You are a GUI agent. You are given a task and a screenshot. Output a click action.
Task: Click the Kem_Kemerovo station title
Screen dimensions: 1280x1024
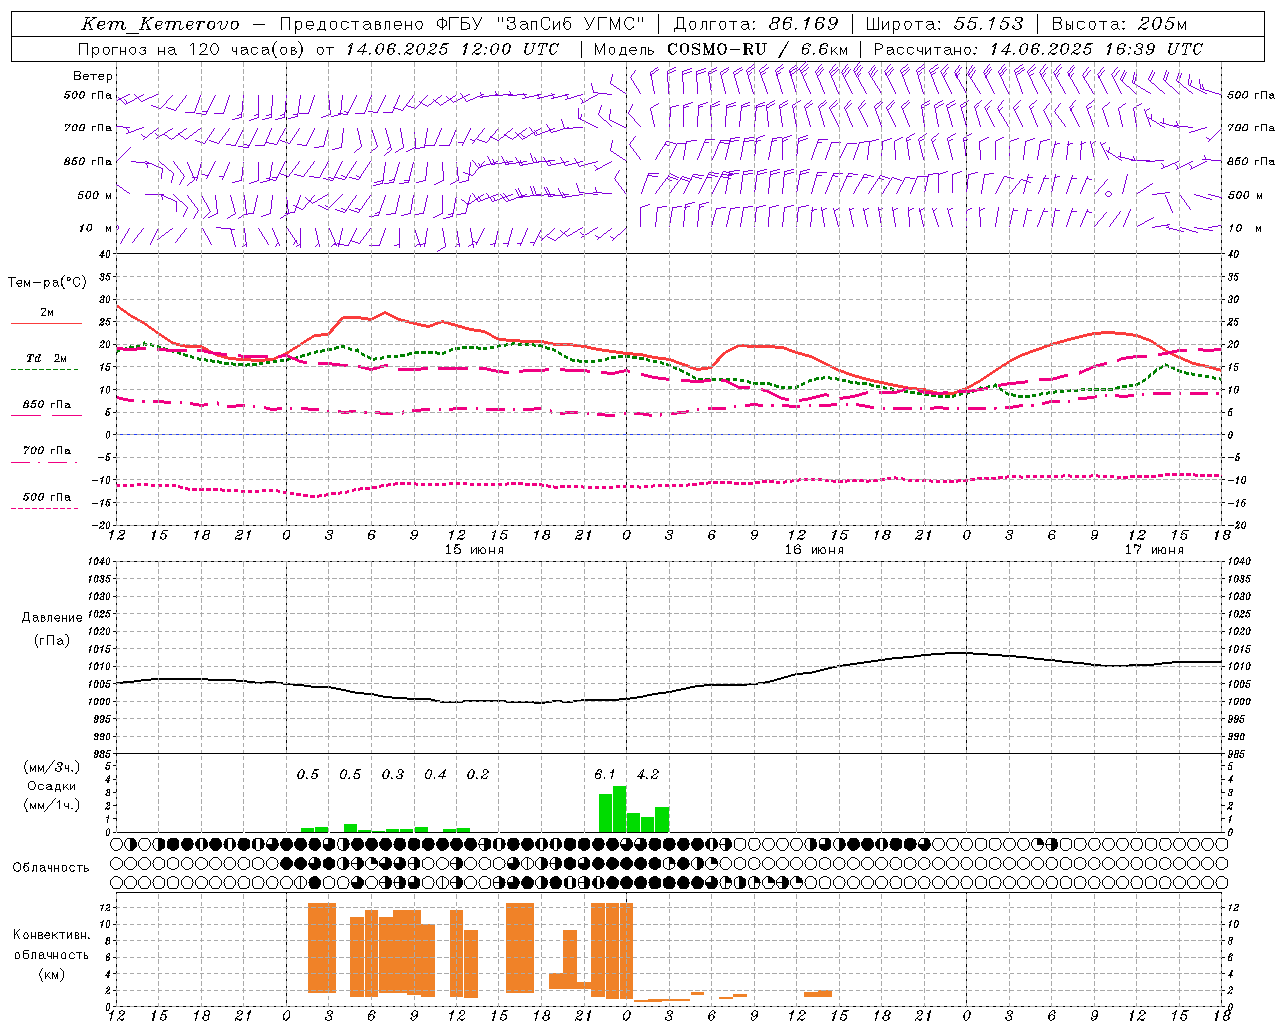pos(160,24)
